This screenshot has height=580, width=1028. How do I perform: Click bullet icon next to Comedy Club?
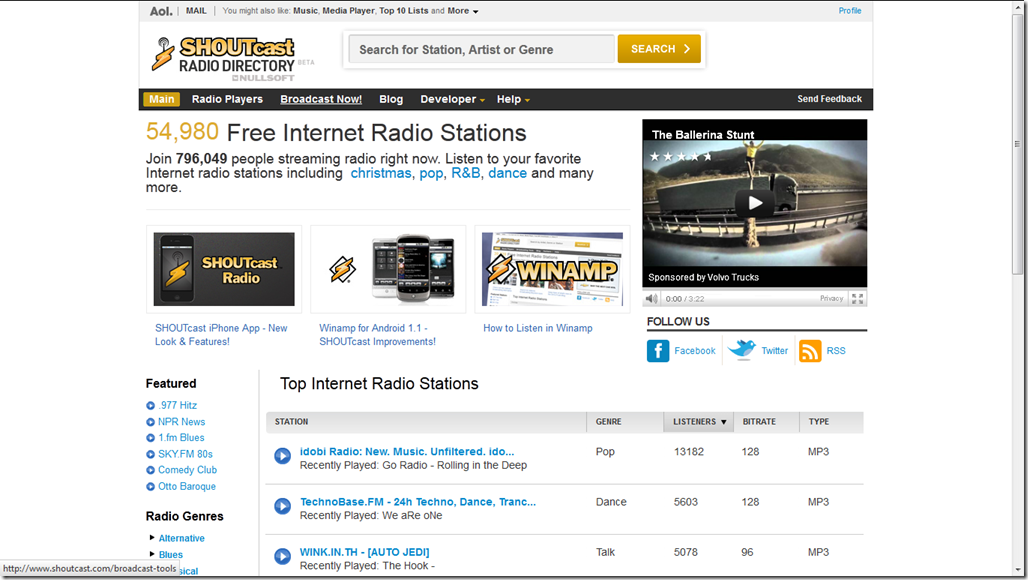click(x=150, y=470)
